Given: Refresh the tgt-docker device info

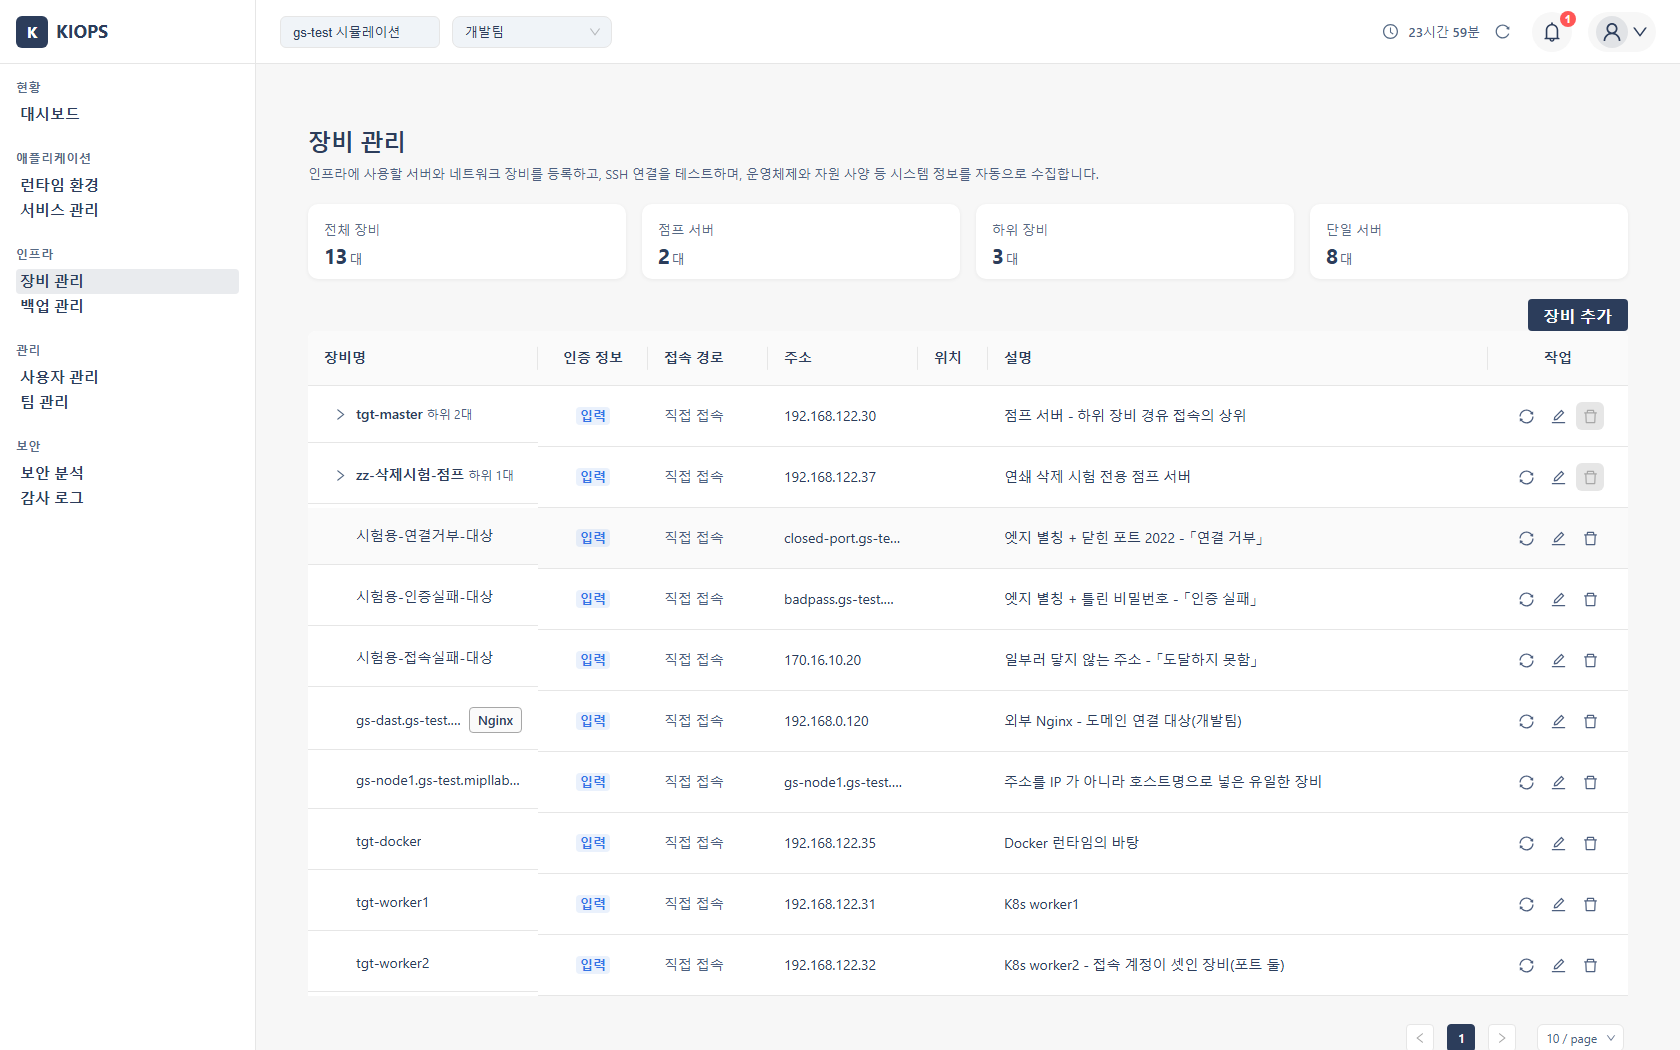Looking at the screenshot, I should click(1526, 843).
